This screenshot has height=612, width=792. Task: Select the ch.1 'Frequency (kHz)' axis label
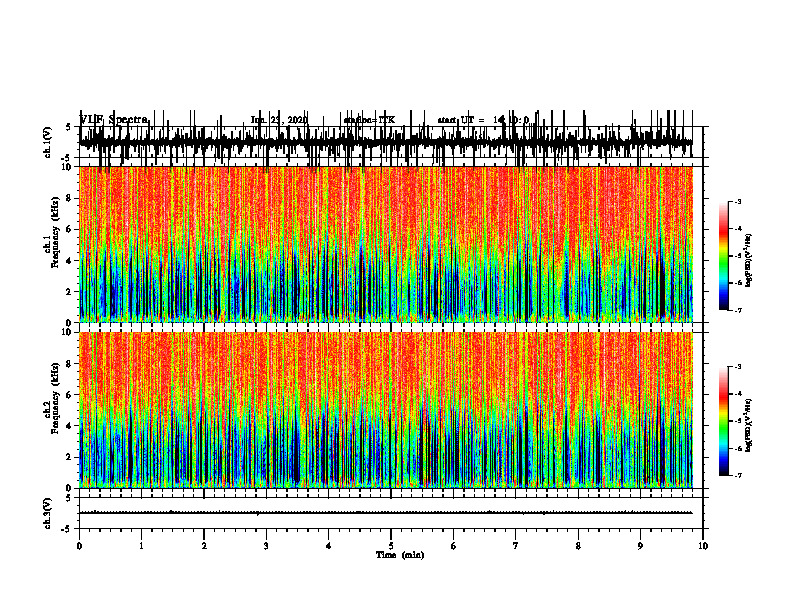55,233
